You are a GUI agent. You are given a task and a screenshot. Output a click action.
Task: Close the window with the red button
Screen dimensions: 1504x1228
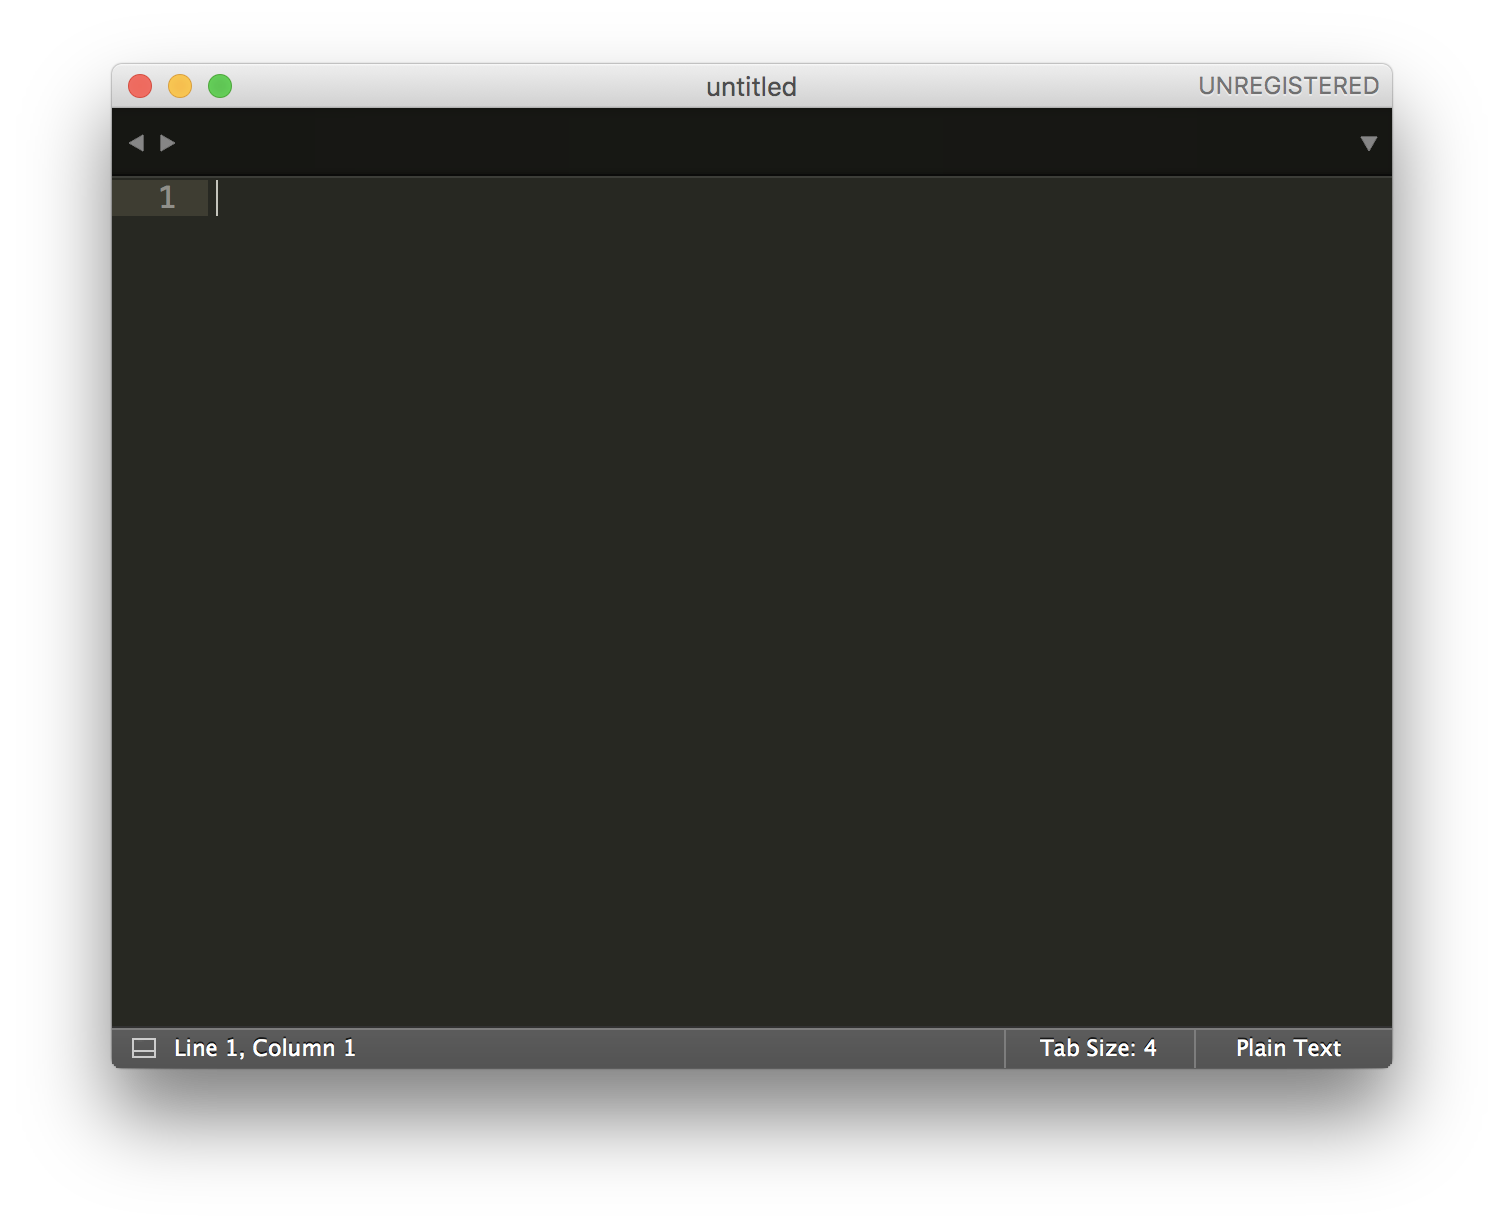[x=140, y=86]
